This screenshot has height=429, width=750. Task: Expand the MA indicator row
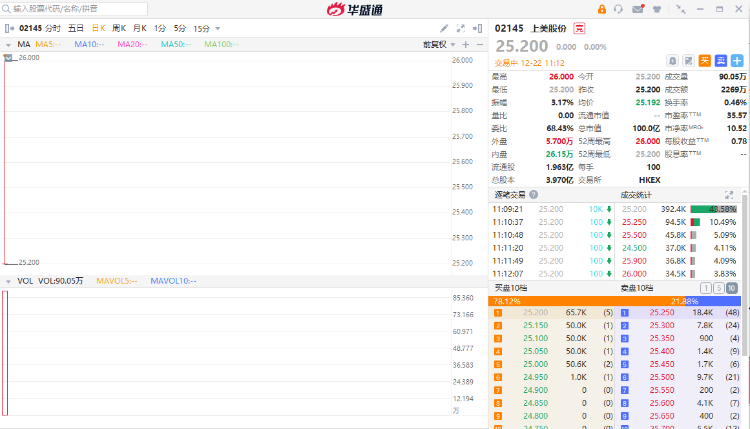point(9,45)
